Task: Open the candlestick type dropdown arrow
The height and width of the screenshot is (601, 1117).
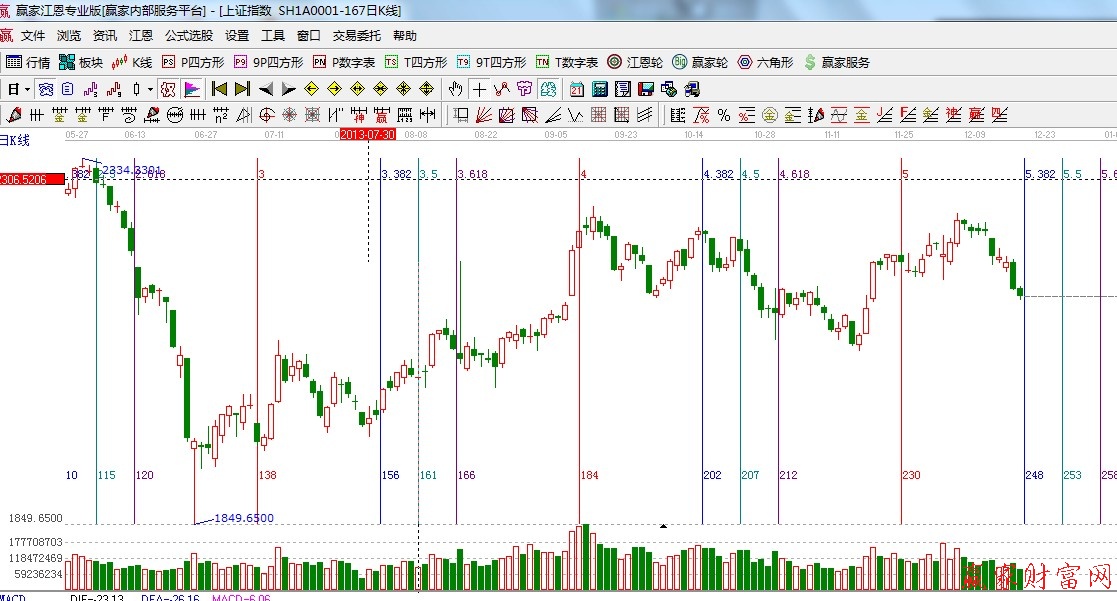Action: [149, 89]
